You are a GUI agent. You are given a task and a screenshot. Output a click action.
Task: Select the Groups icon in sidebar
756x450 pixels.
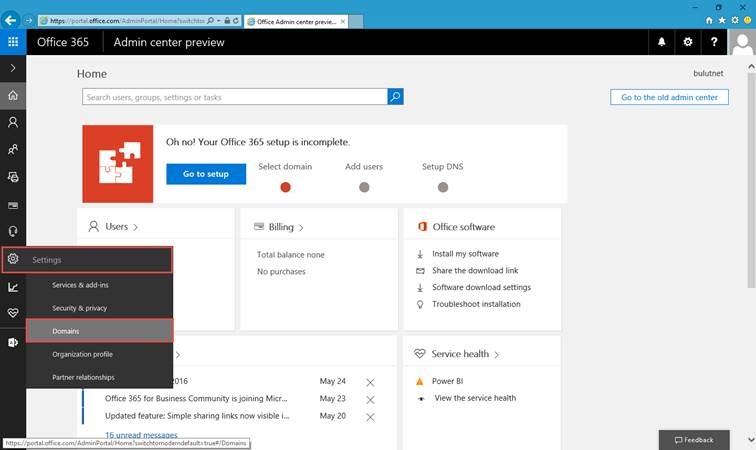pyautogui.click(x=13, y=150)
